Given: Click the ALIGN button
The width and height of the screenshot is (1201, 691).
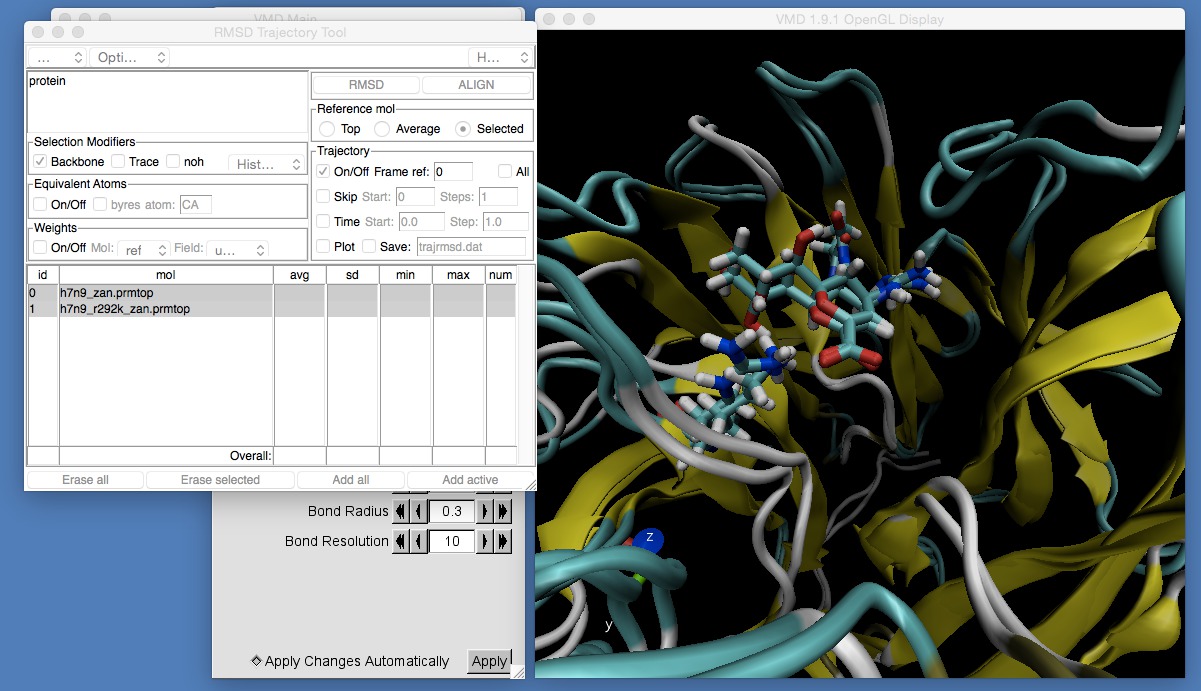Looking at the screenshot, I should tap(476, 85).
